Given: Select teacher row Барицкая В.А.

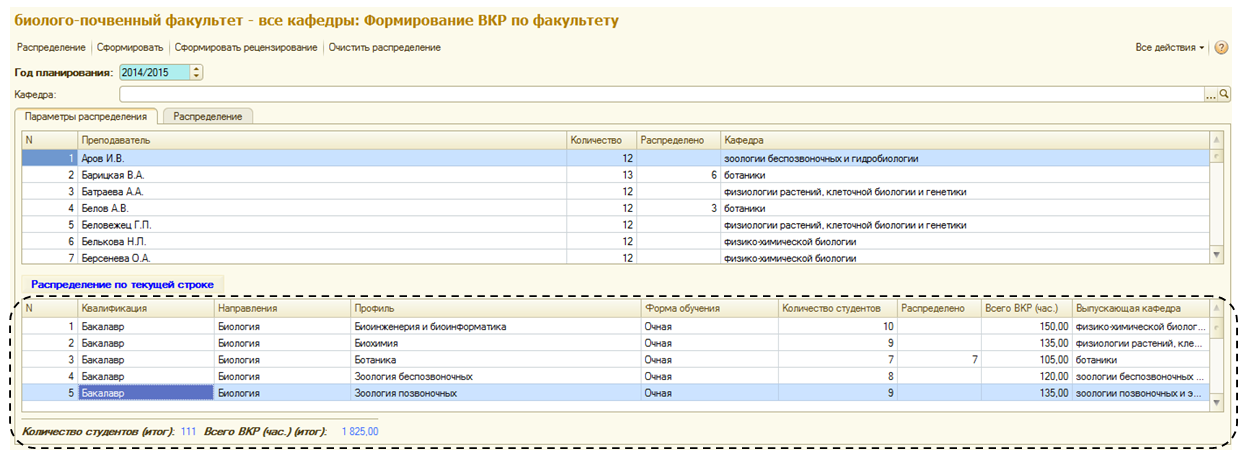Looking at the screenshot, I should click(615, 175).
